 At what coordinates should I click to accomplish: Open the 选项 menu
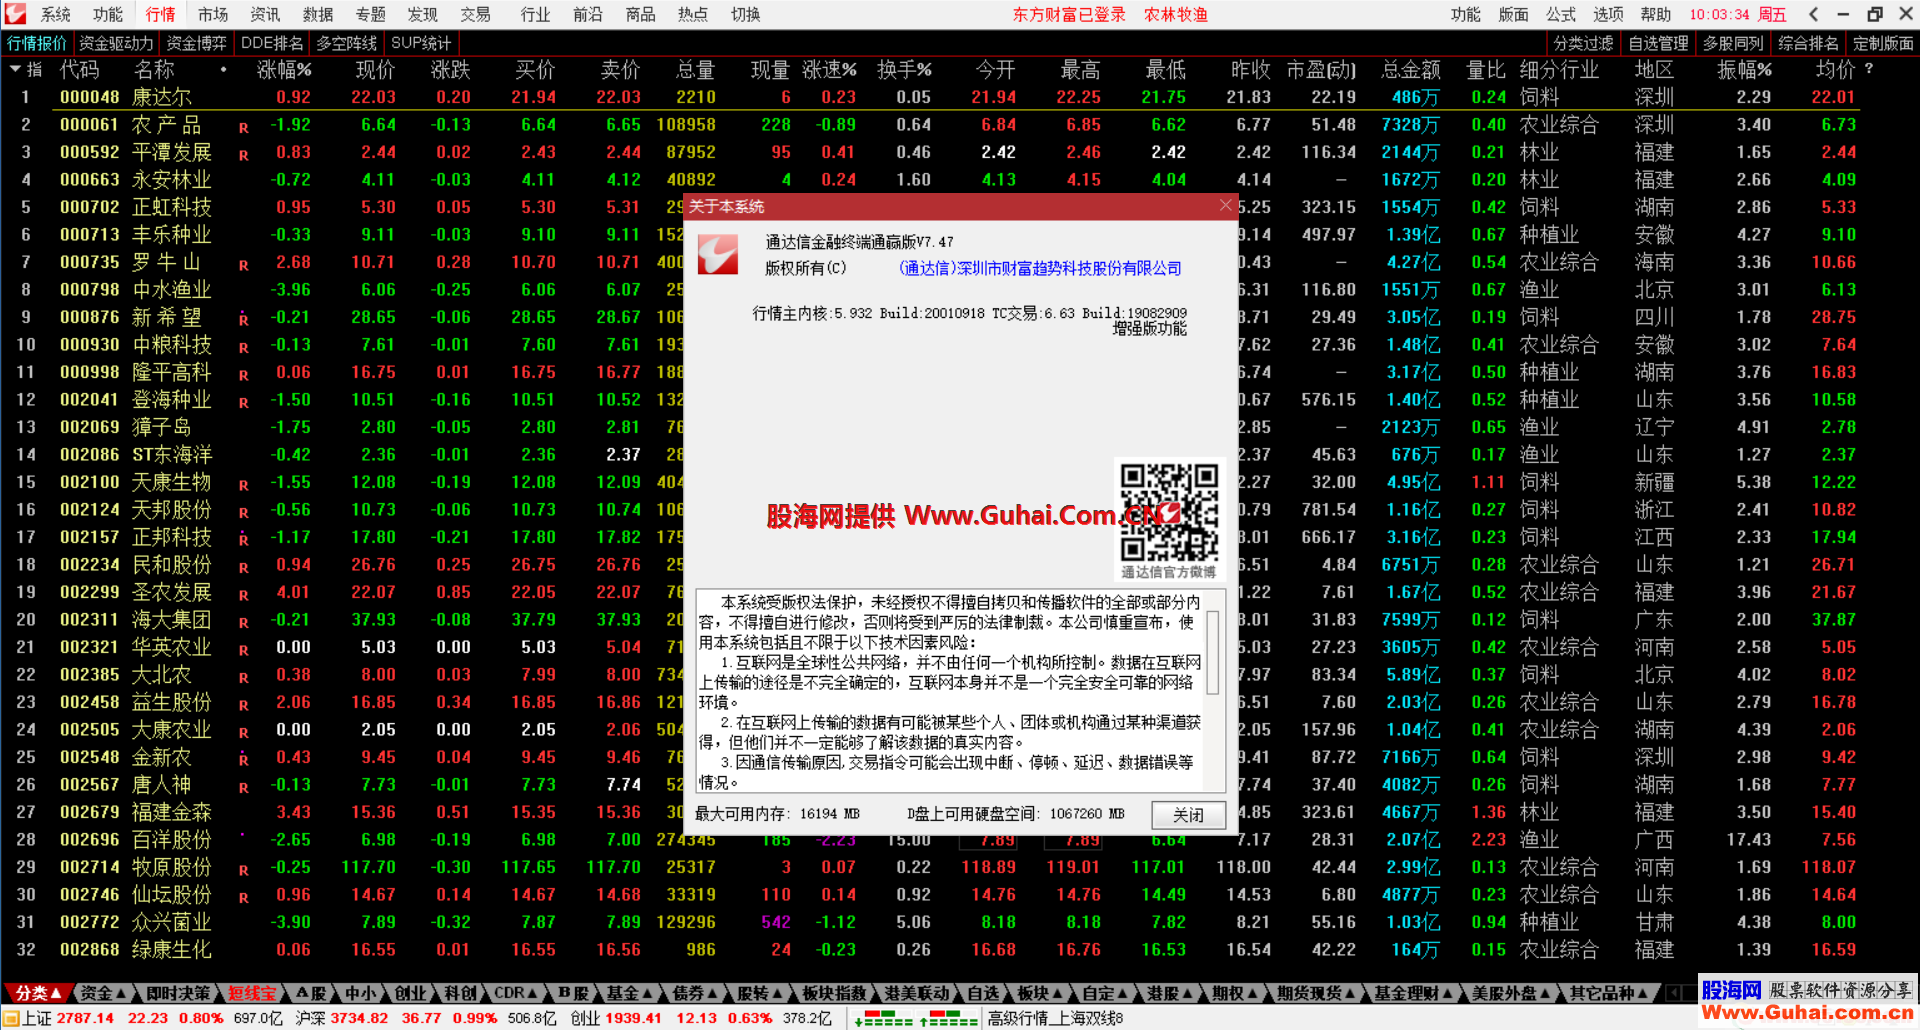pos(1608,14)
